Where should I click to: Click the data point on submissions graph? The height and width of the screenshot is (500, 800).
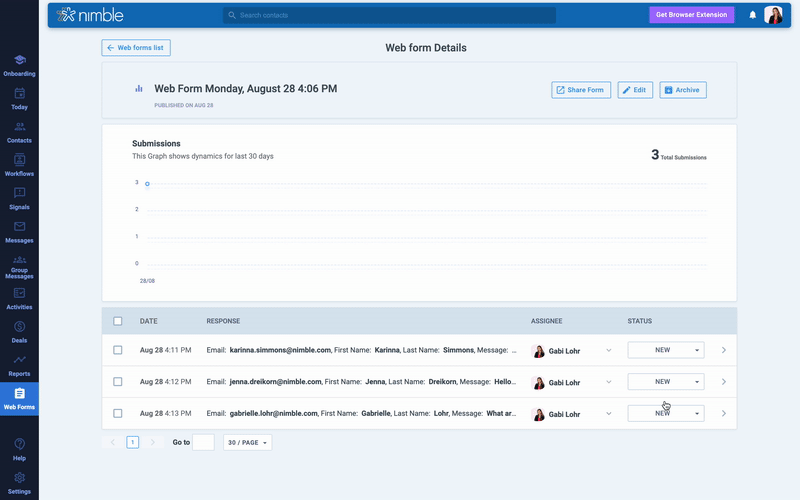tap(147, 184)
